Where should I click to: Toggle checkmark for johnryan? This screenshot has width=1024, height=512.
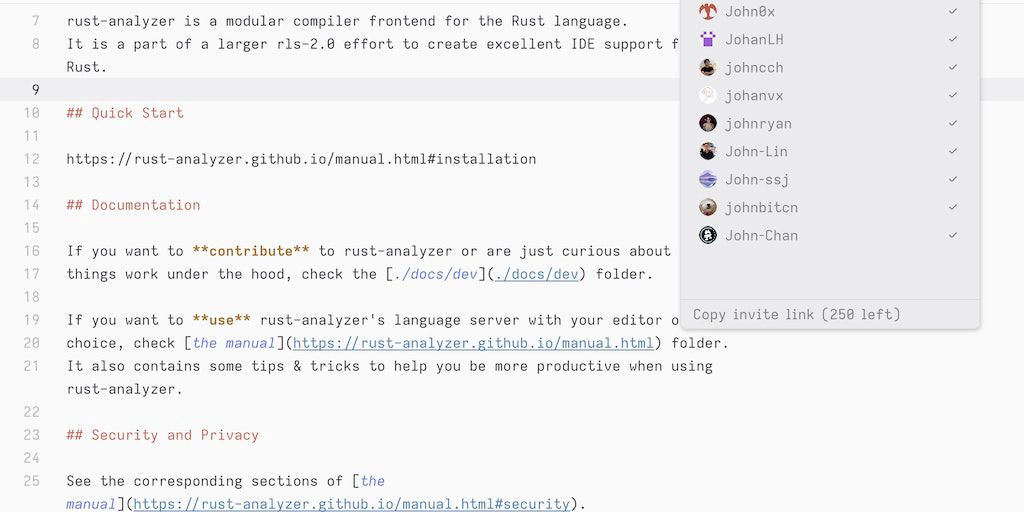point(953,123)
